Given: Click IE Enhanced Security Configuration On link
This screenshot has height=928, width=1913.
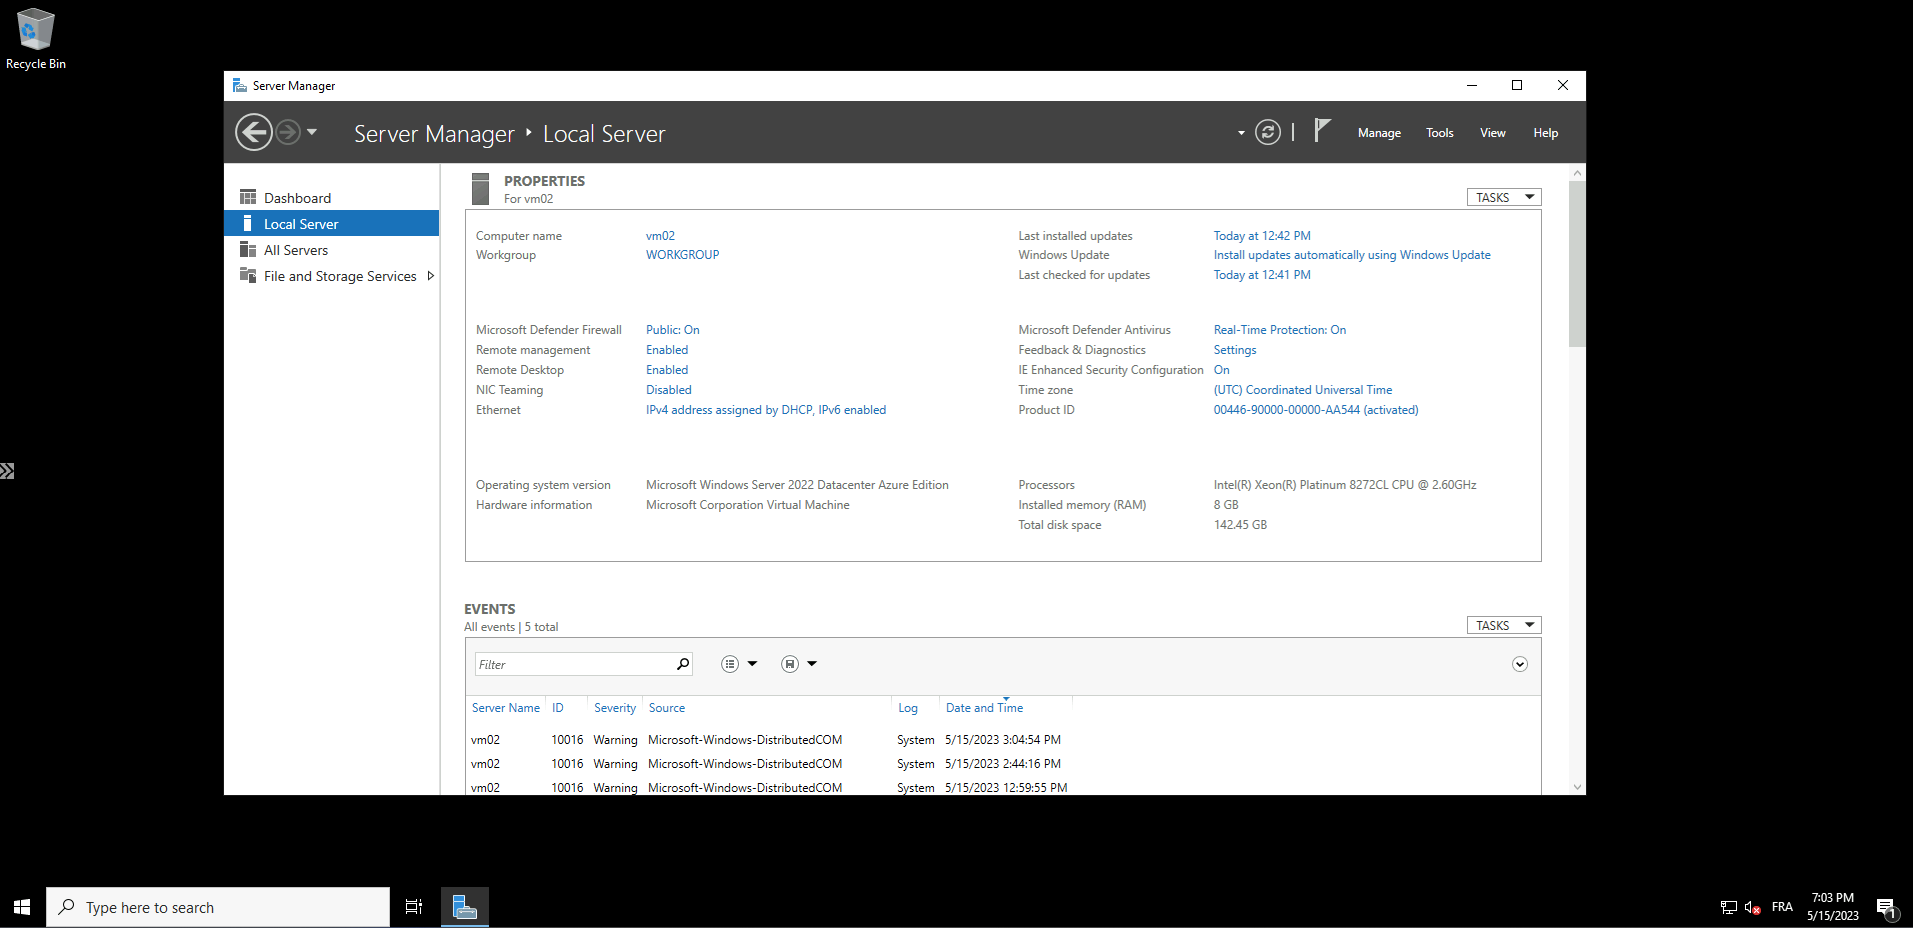Looking at the screenshot, I should pos(1222,370).
